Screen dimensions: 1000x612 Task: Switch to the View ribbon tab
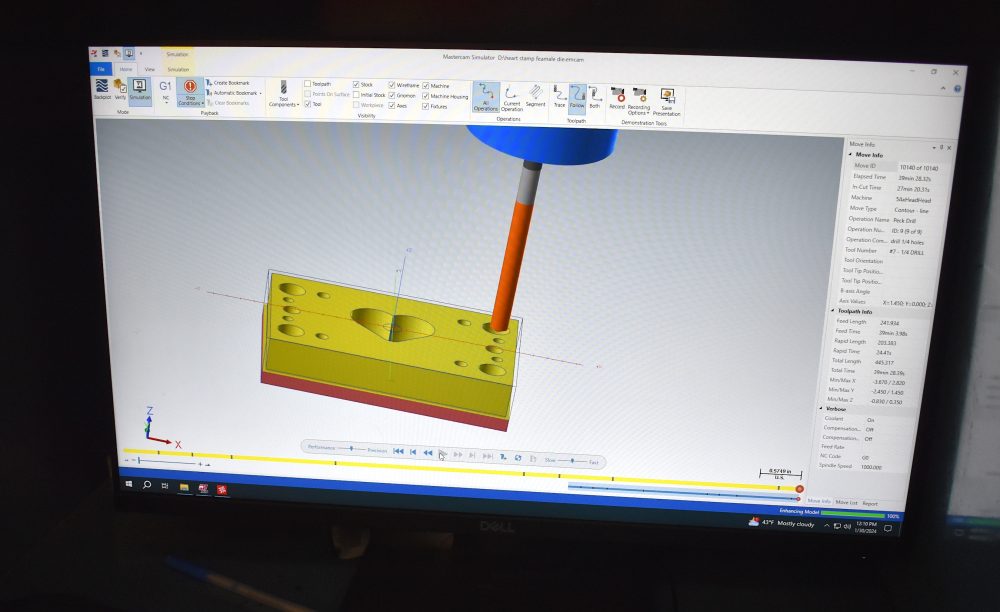tap(148, 69)
